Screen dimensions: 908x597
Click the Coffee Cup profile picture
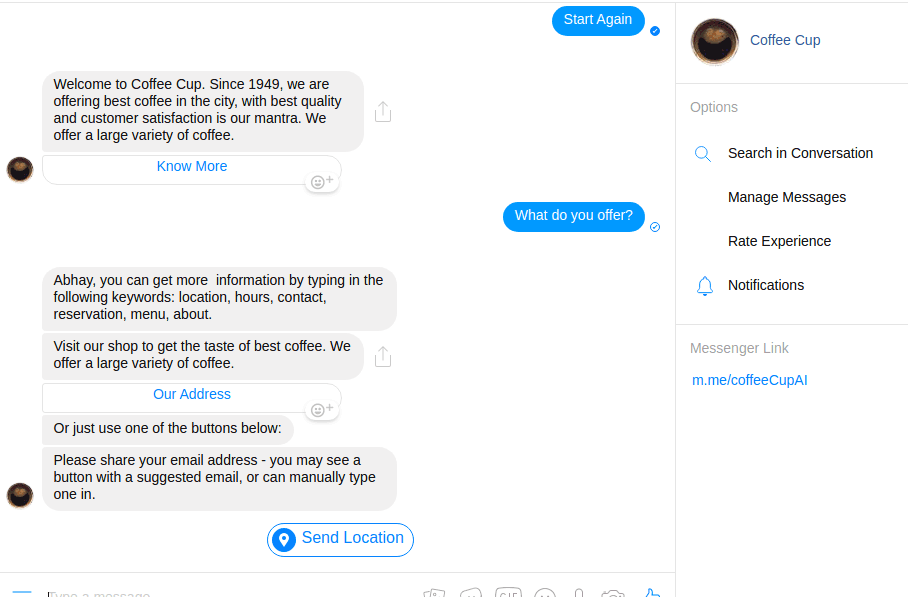point(715,41)
